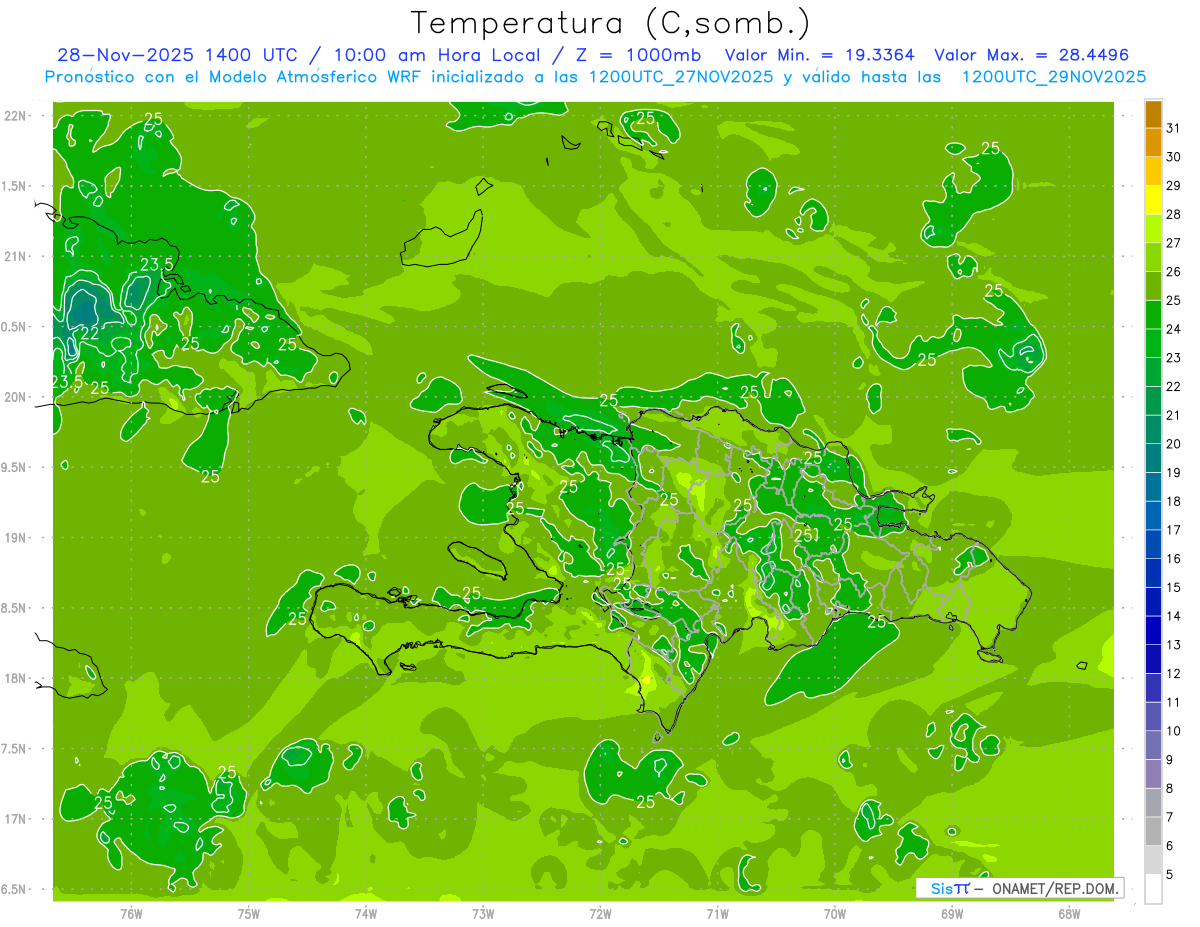Select the white swatch below legend label 5
This screenshot has width=1200, height=927.
(x=1153, y=889)
